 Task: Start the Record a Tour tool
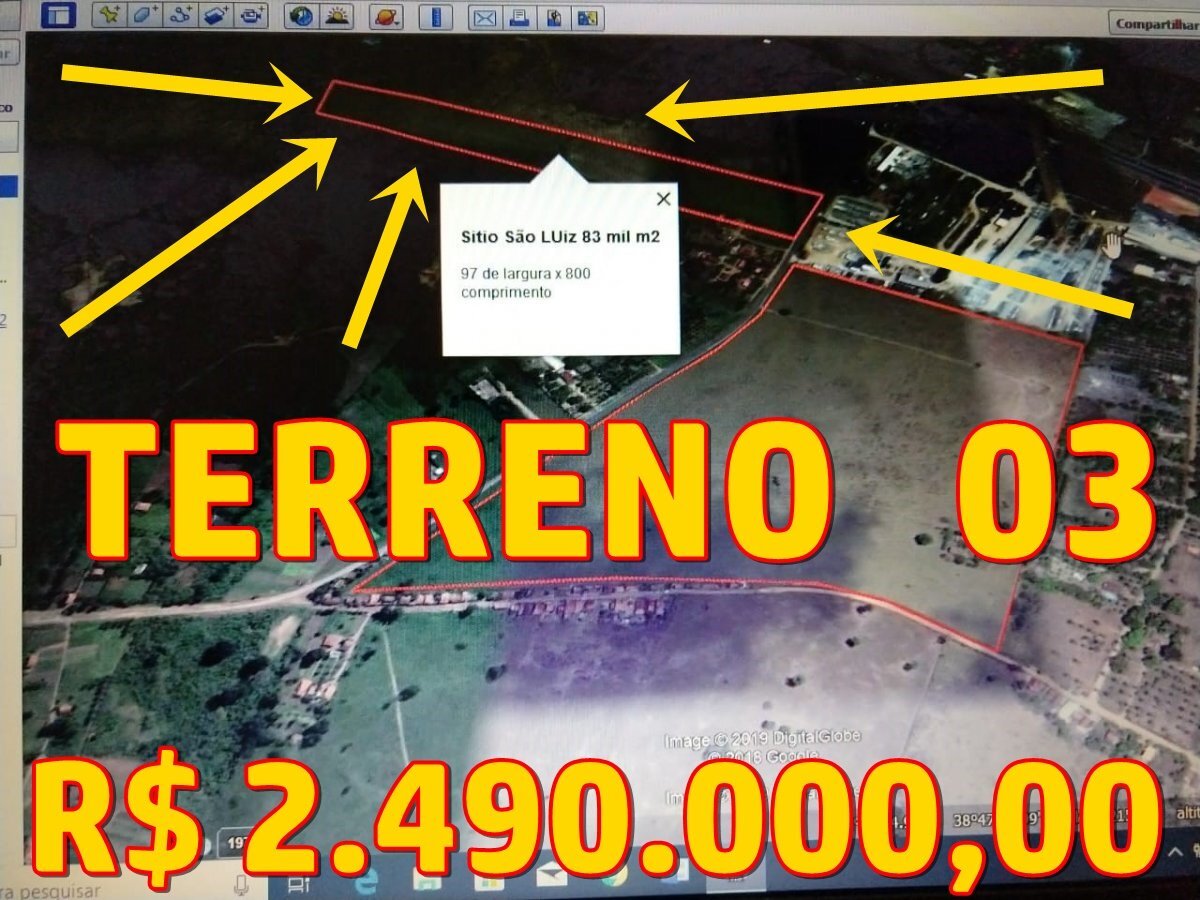point(253,15)
